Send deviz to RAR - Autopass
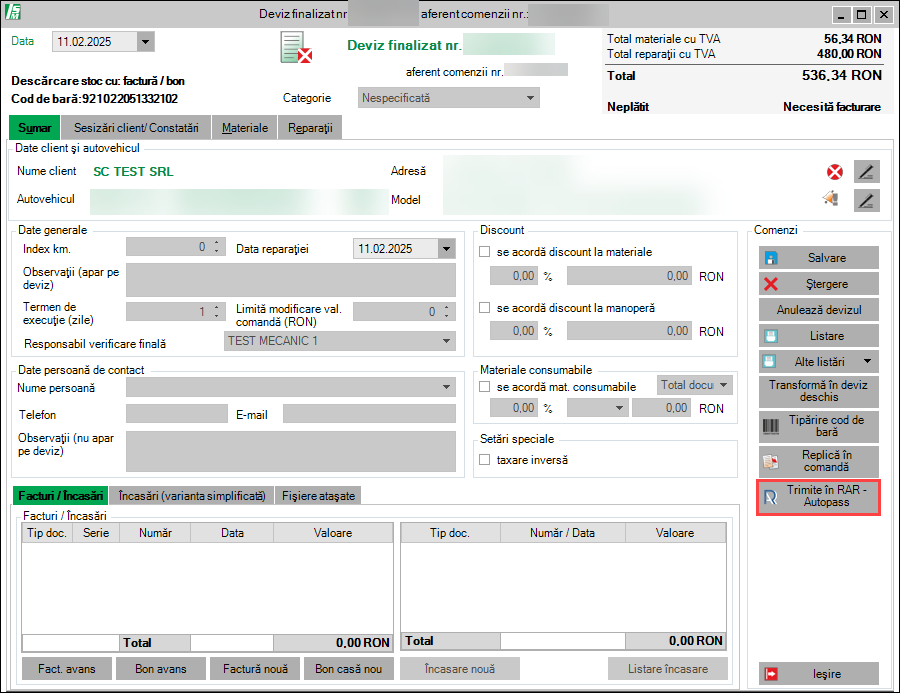The width and height of the screenshot is (900, 693). (819, 497)
